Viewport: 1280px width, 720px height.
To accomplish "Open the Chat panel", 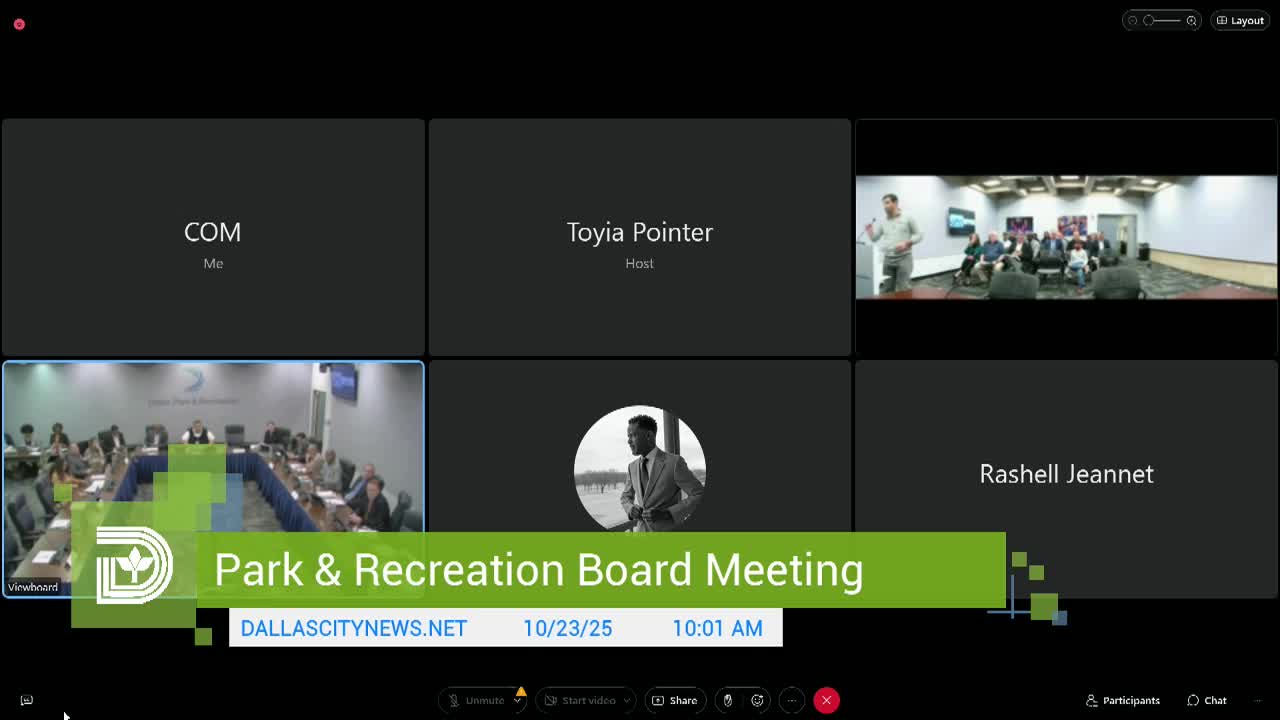I will (1207, 700).
